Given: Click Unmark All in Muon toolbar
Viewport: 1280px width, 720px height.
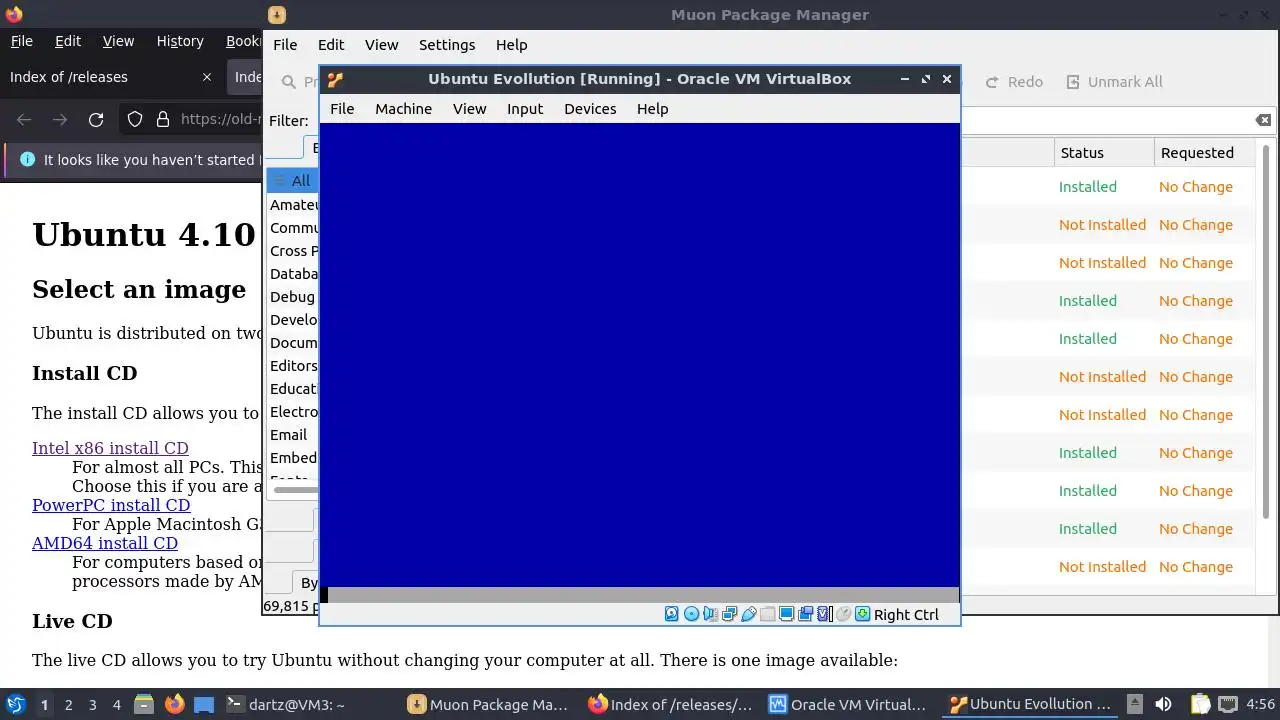Looking at the screenshot, I should pos(1113,82).
